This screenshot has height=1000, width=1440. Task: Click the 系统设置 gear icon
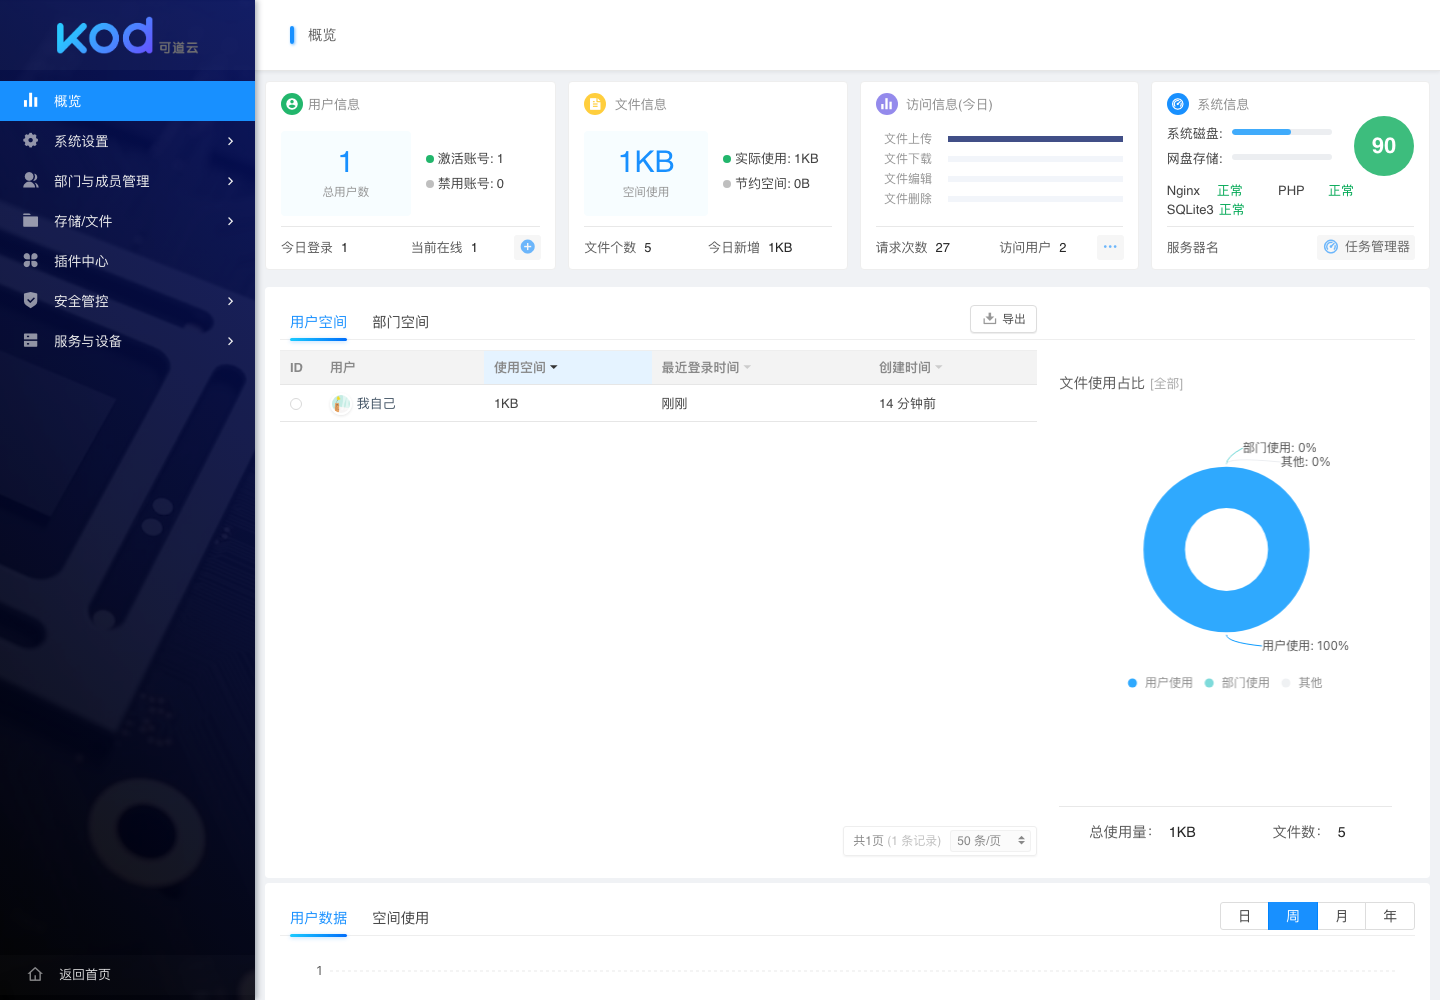(31, 140)
